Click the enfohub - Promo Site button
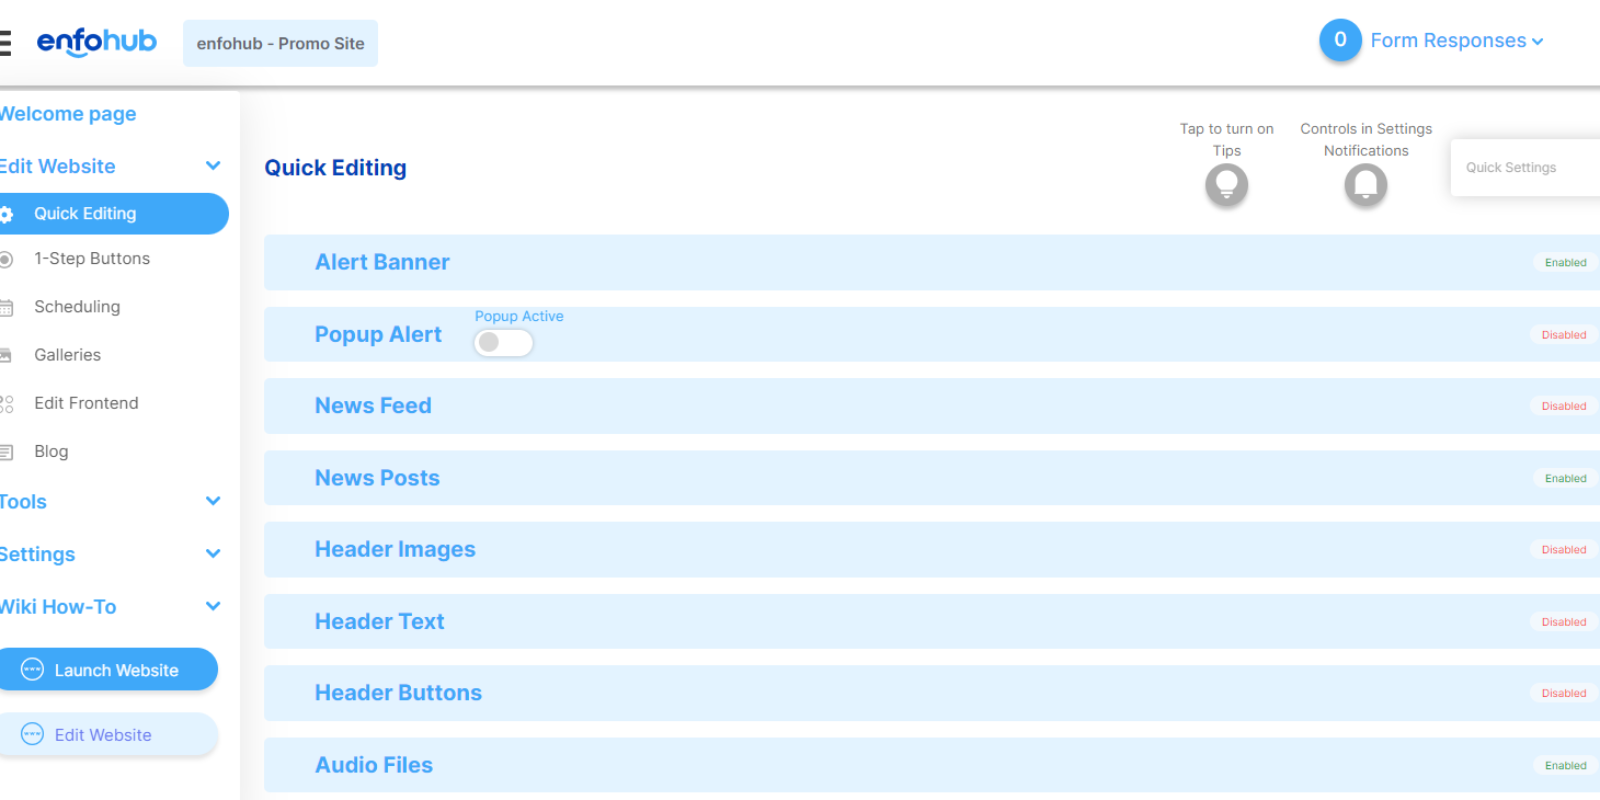This screenshot has width=1600, height=800. point(280,43)
